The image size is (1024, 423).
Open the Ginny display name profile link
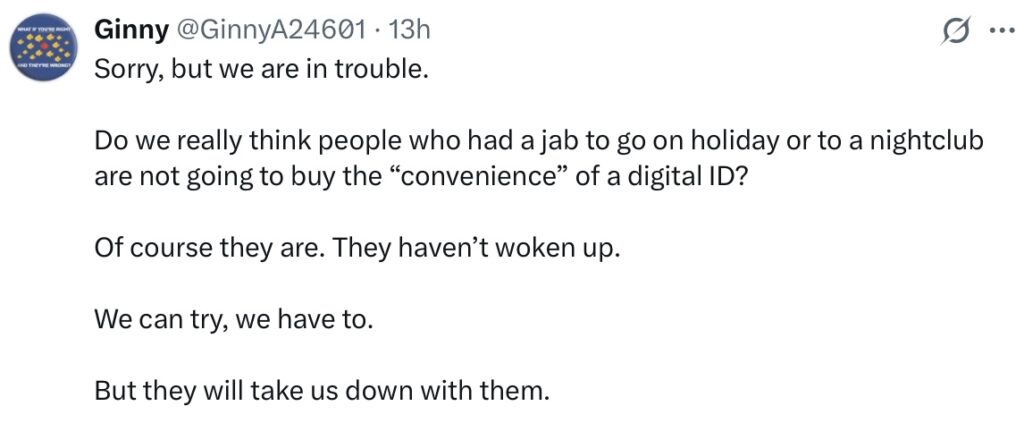pos(131,30)
